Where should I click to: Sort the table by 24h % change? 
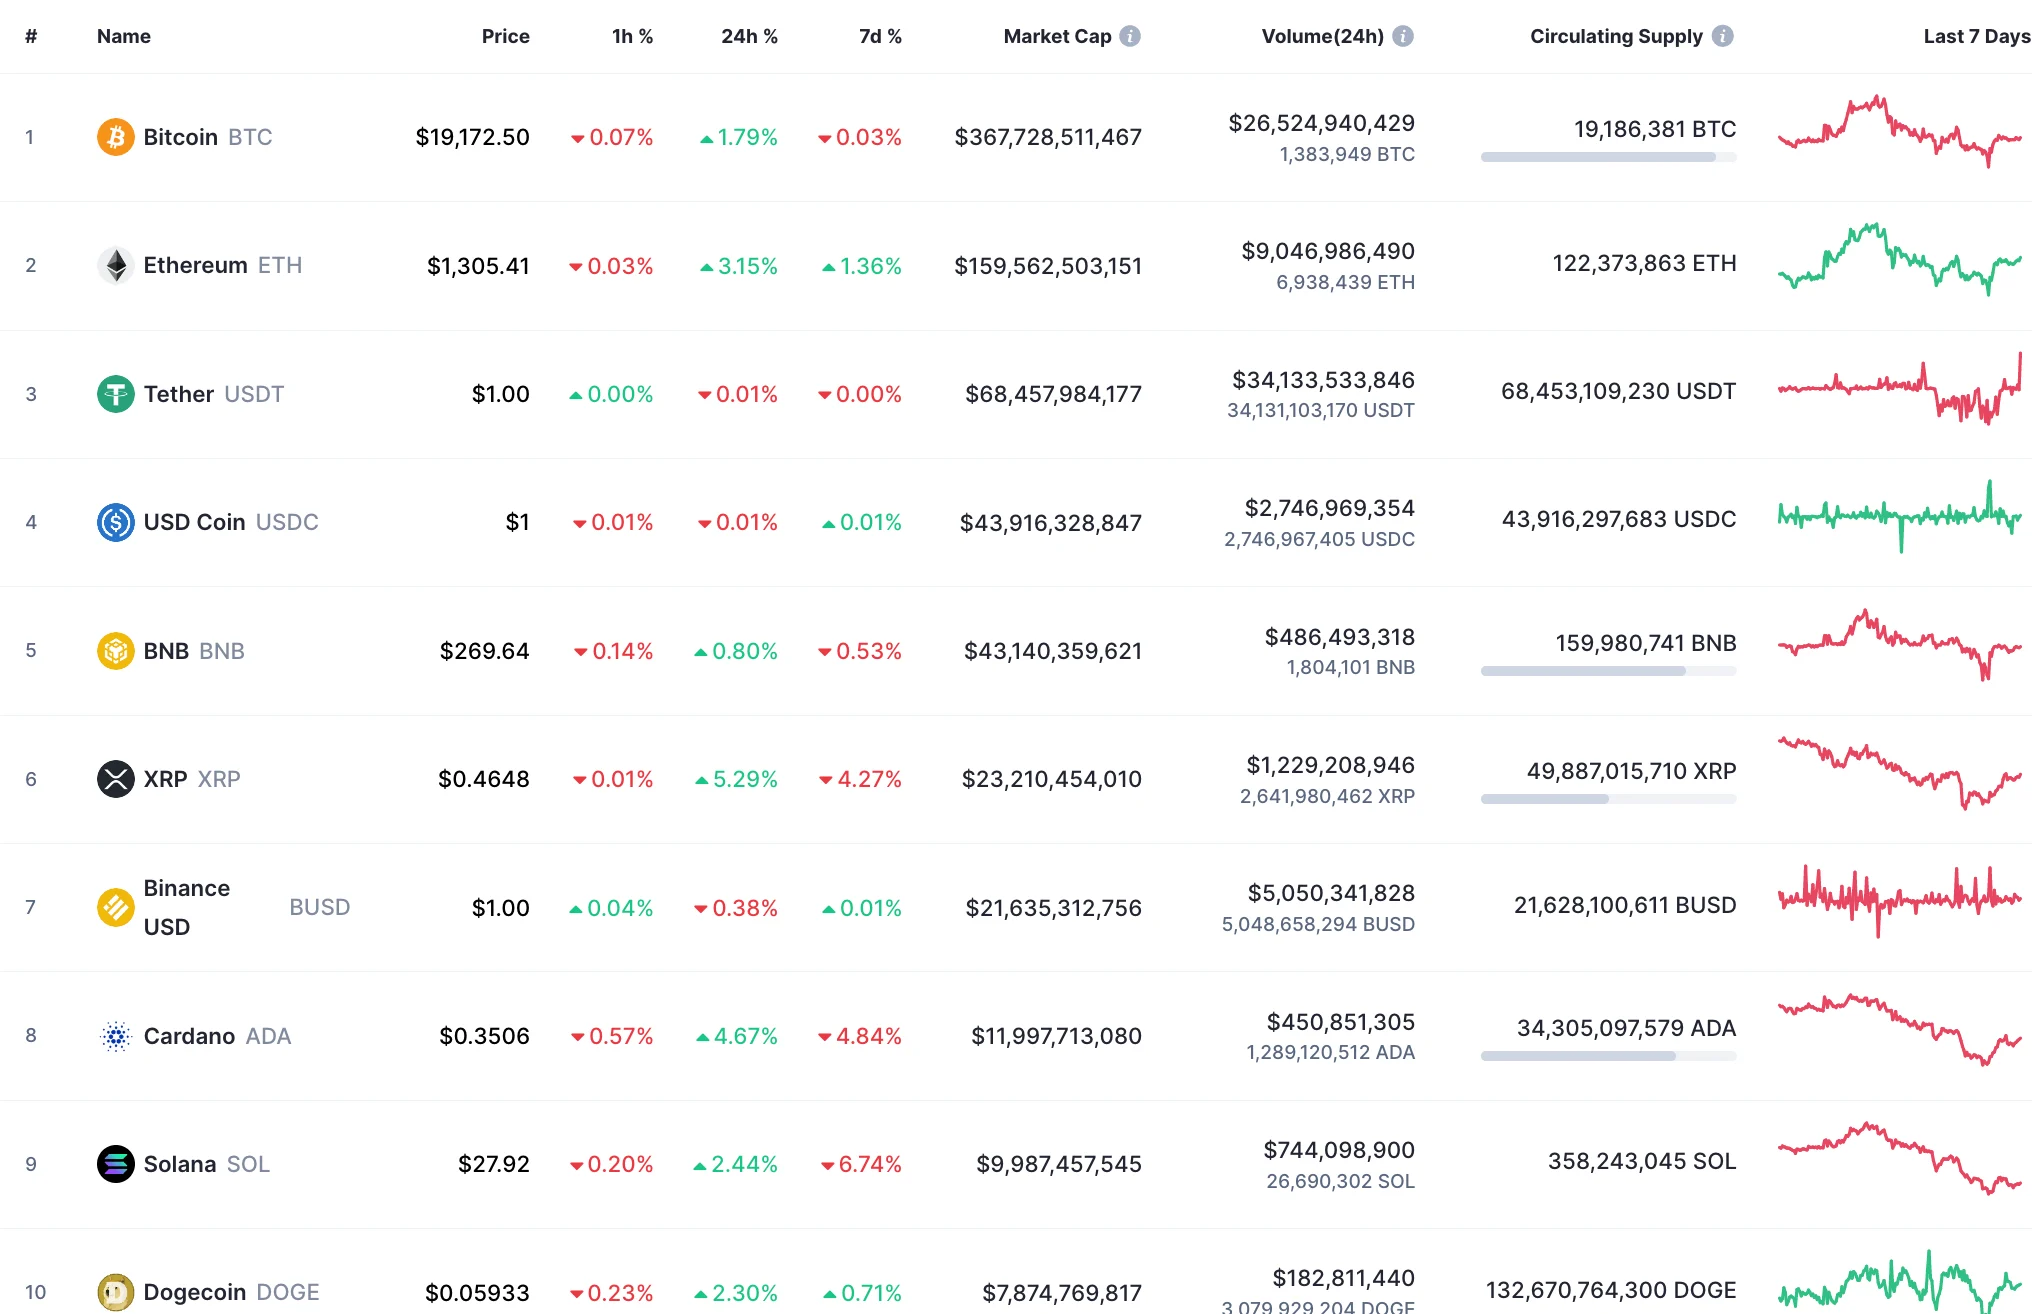tap(749, 36)
